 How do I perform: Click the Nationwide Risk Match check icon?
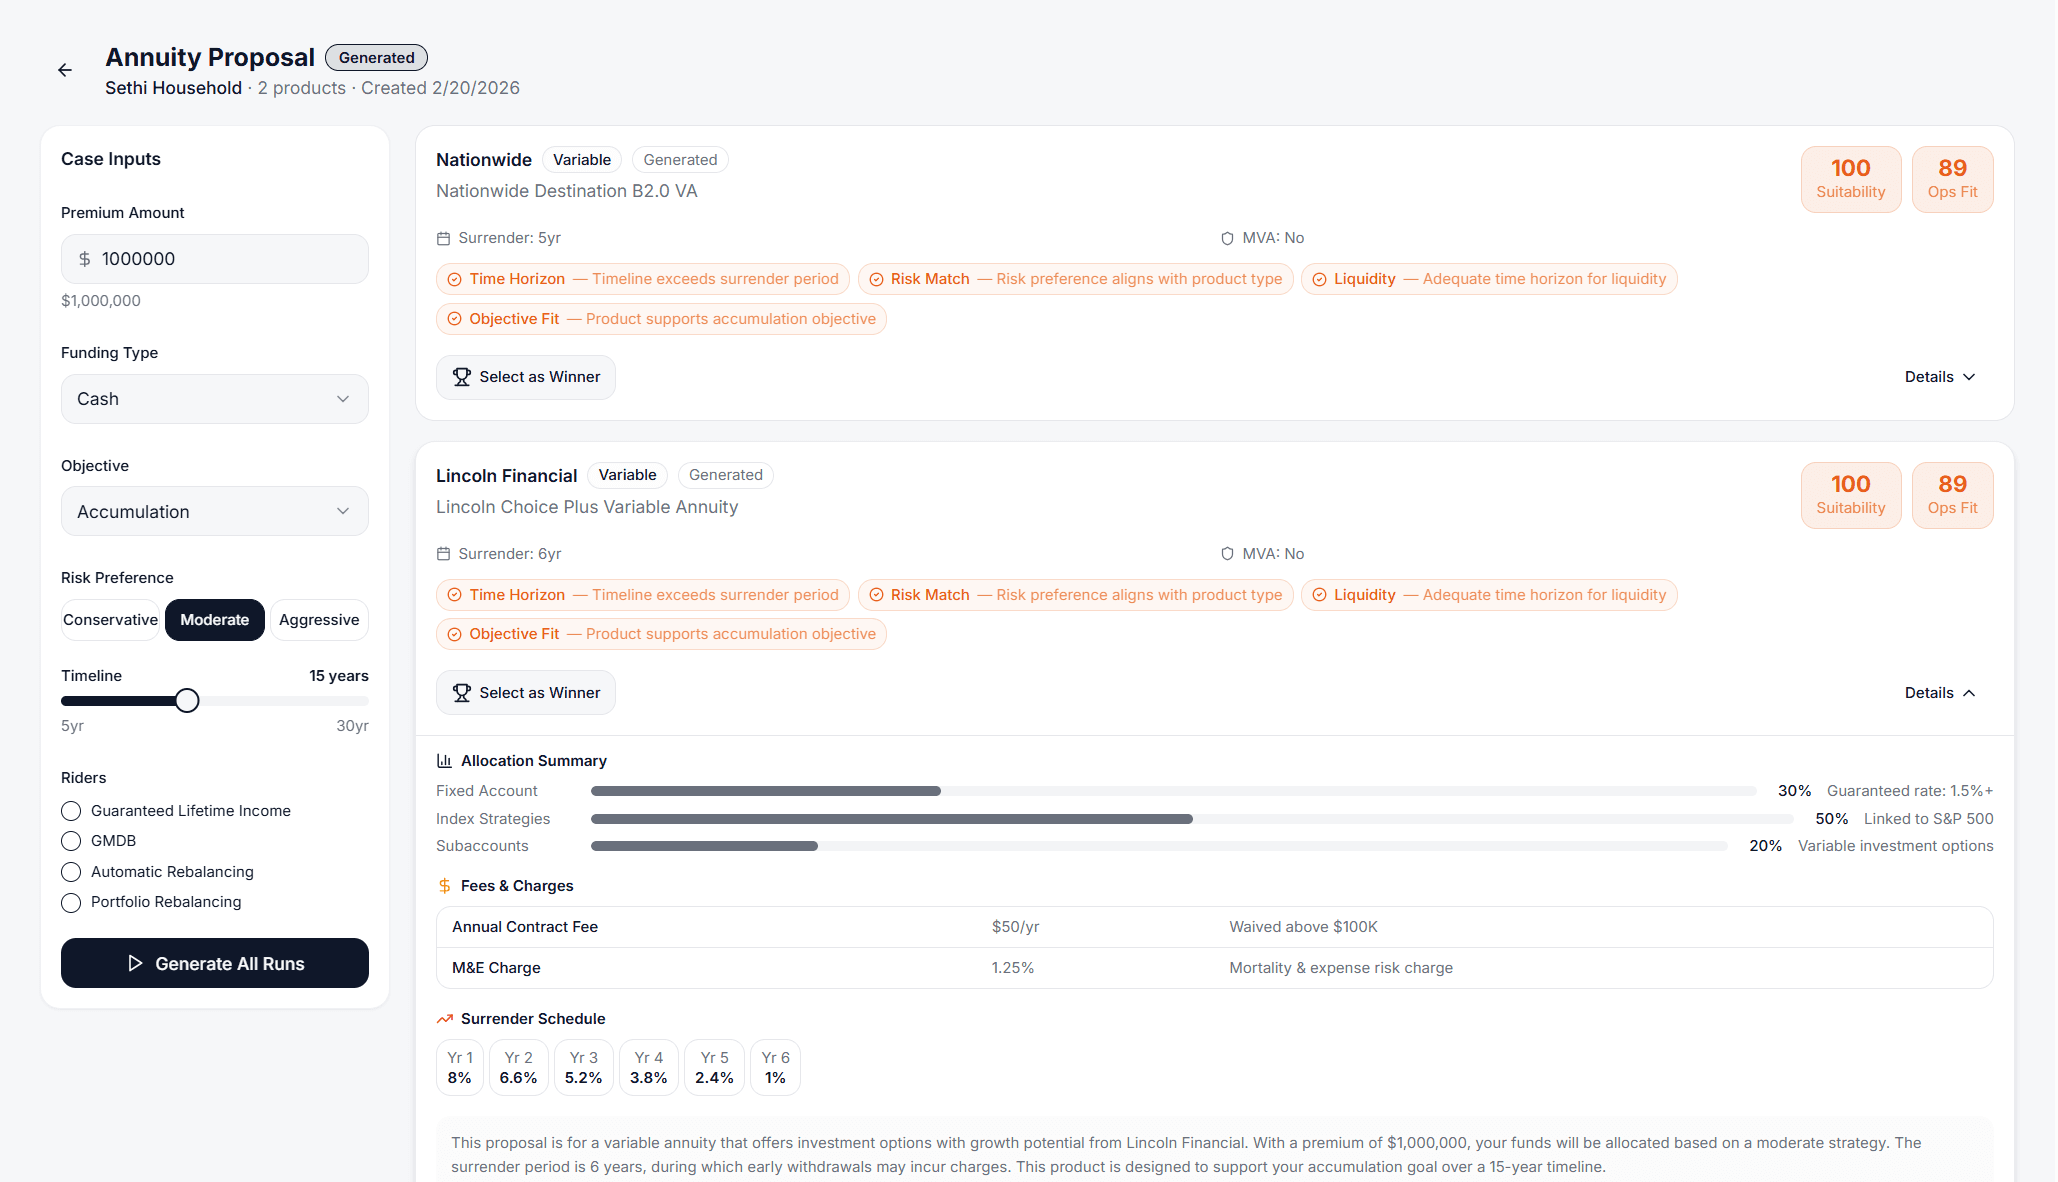876,279
